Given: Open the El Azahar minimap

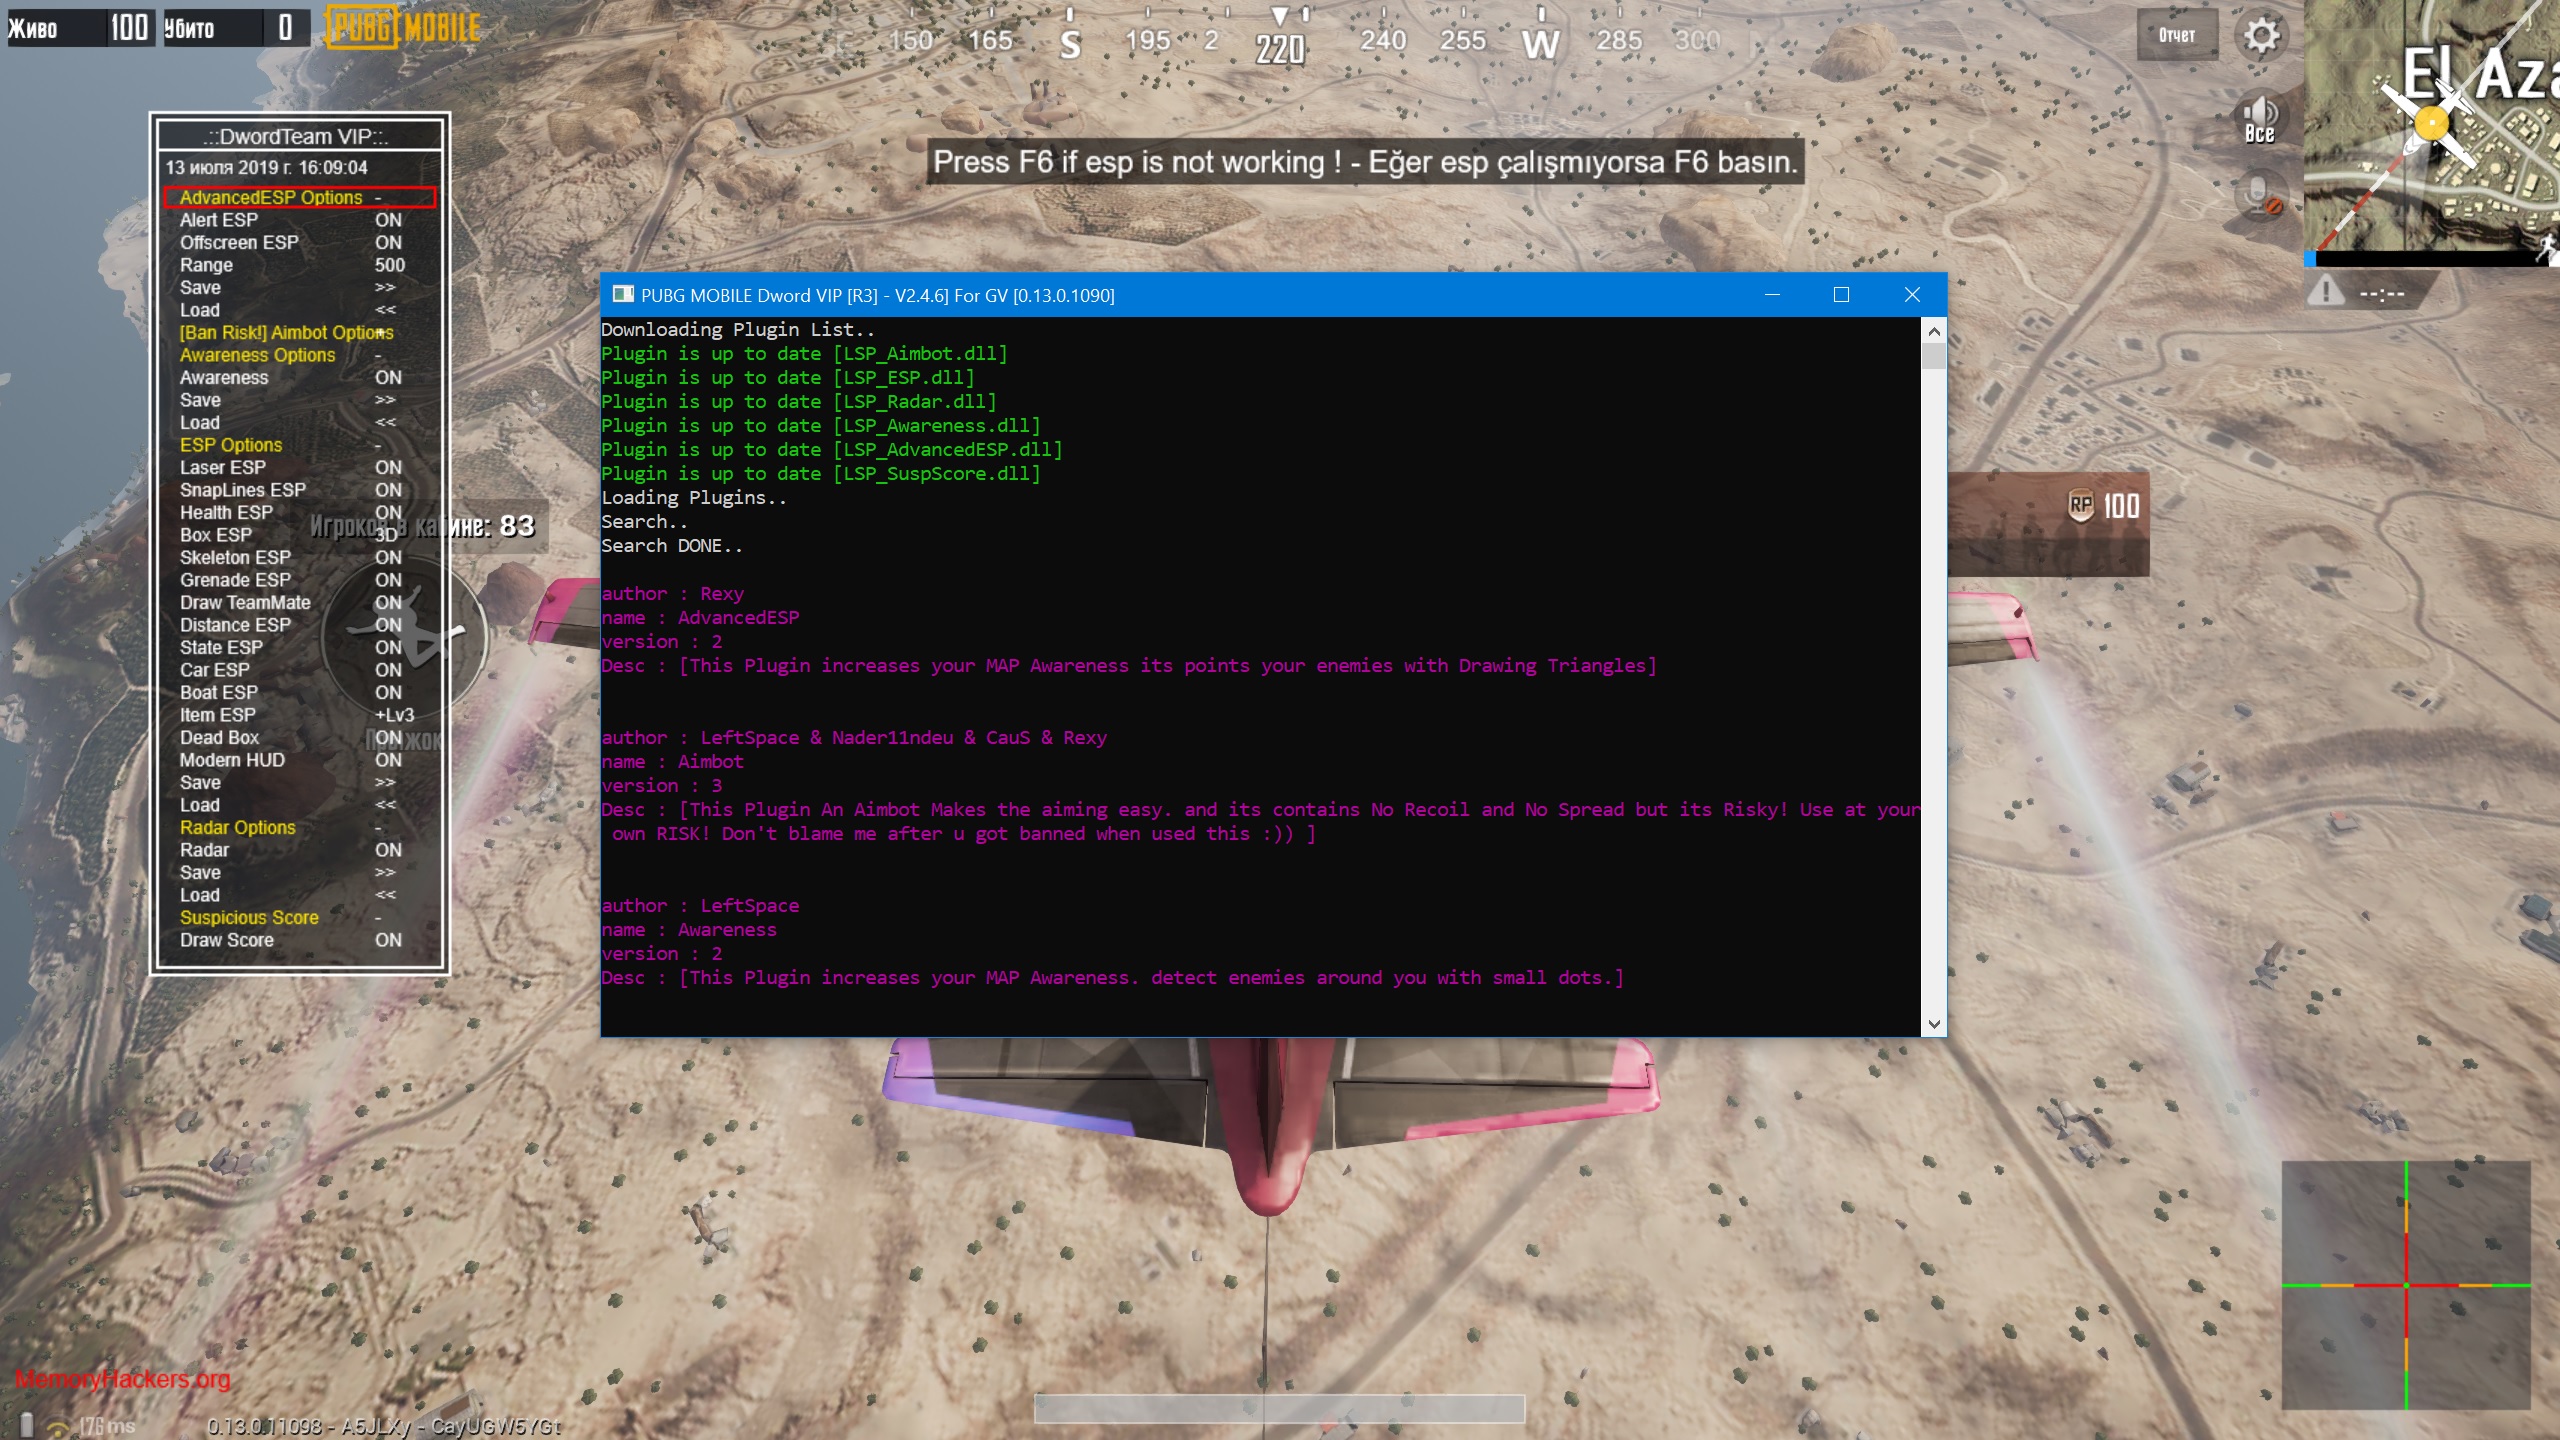Looking at the screenshot, I should click(x=2432, y=130).
